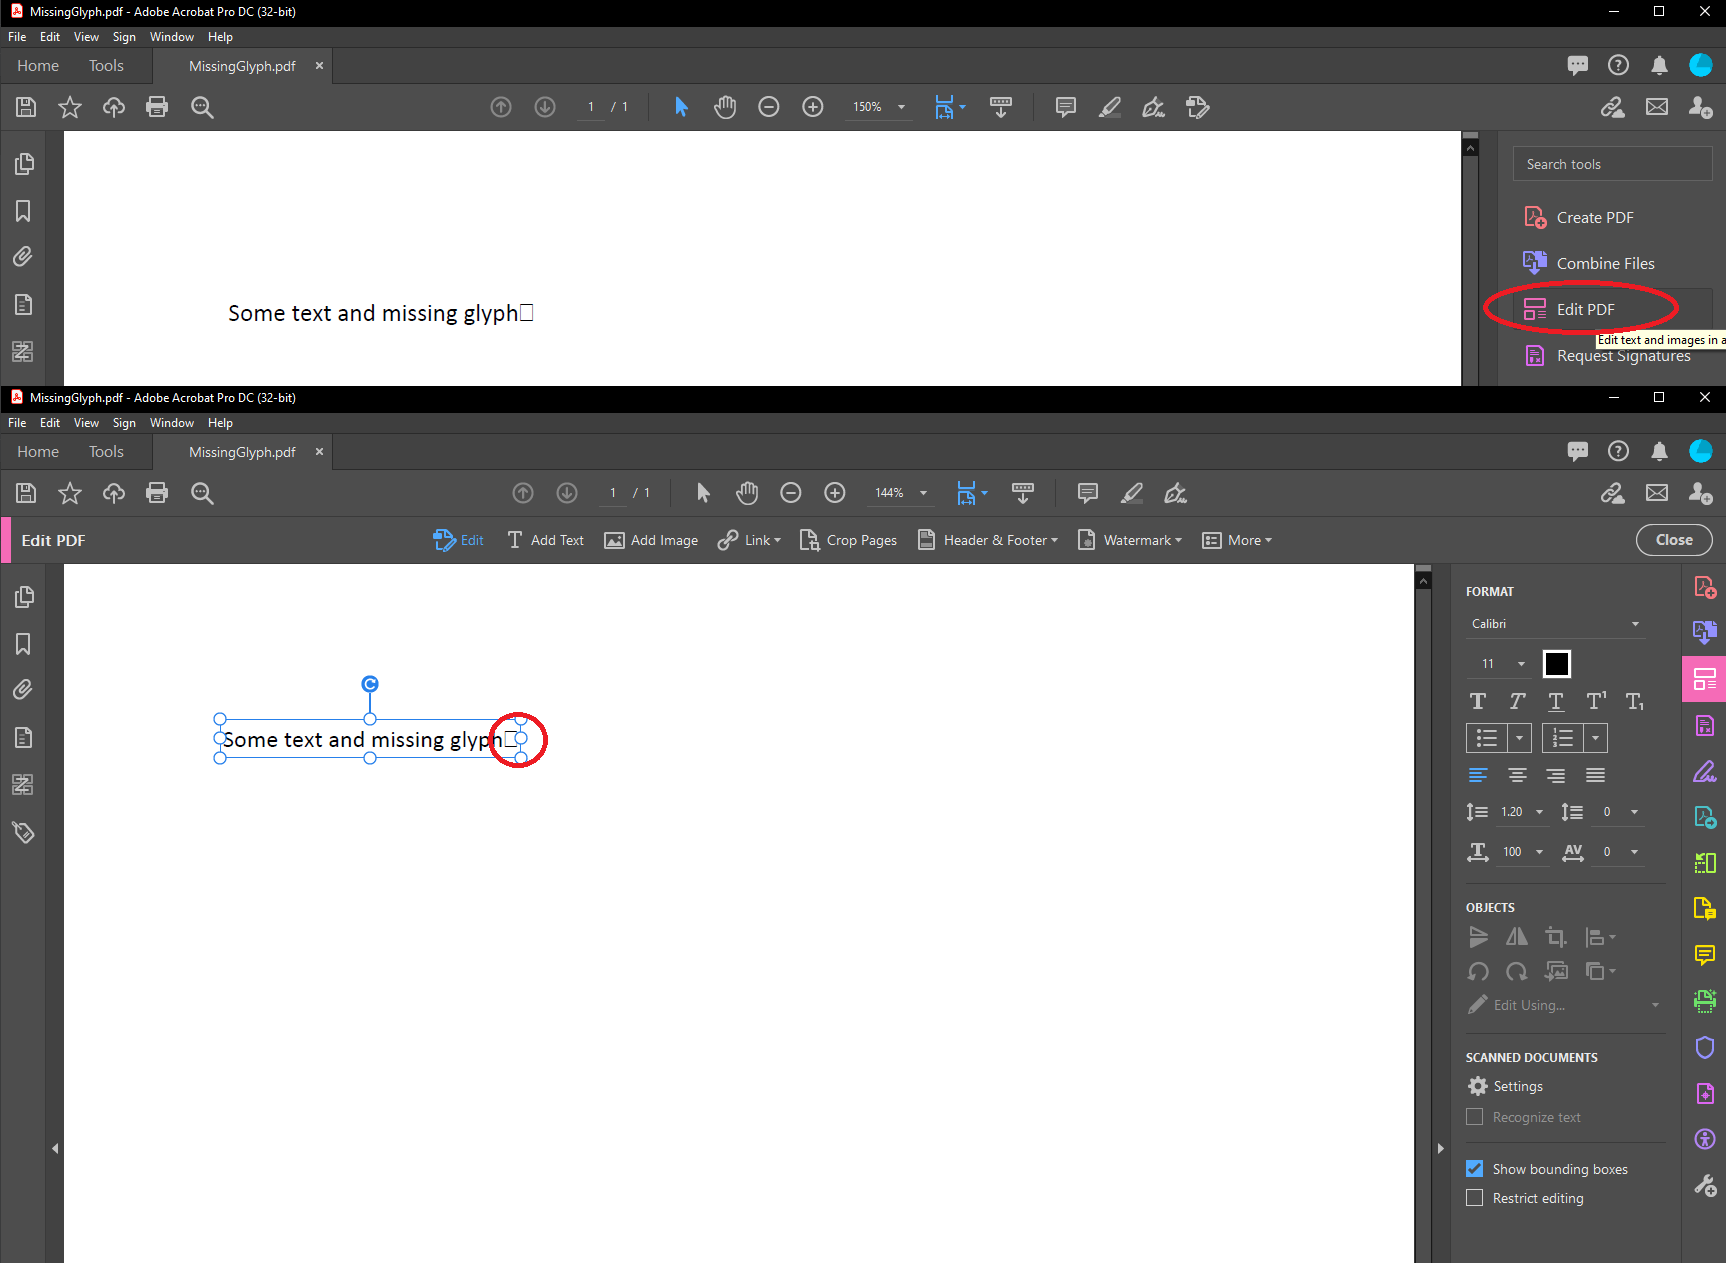This screenshot has height=1263, width=1726.
Task: Click the bold text format icon
Action: point(1478,701)
